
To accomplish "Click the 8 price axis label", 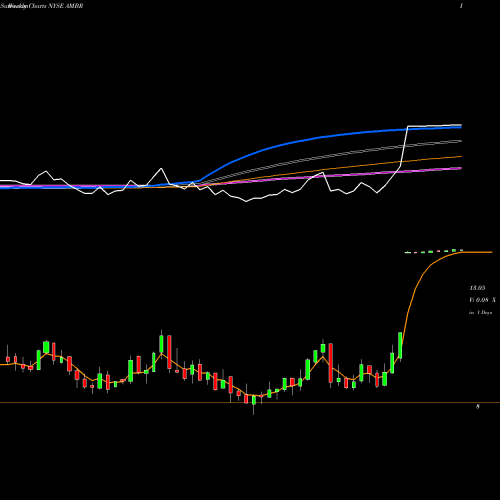I will [478, 406].
